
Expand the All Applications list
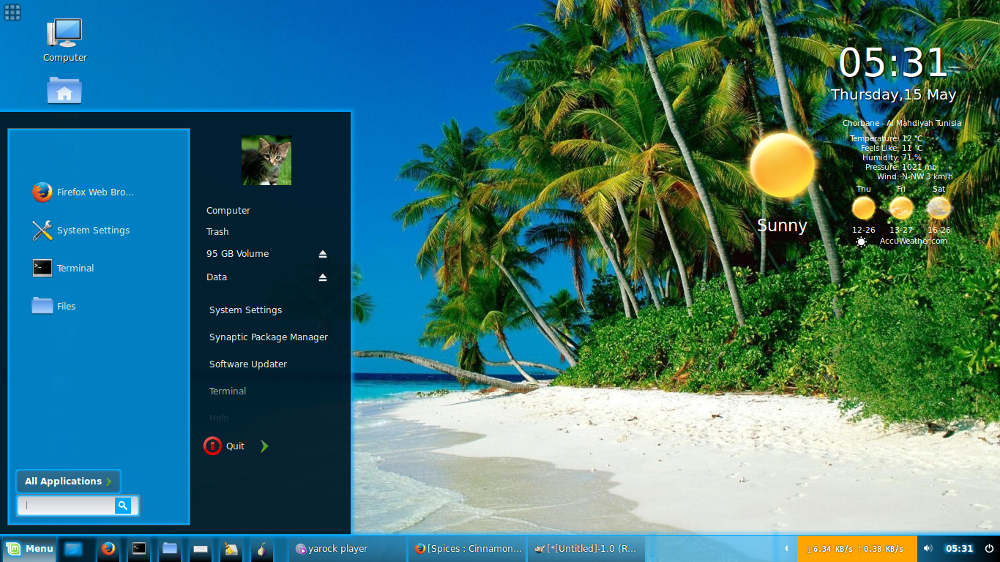68,481
